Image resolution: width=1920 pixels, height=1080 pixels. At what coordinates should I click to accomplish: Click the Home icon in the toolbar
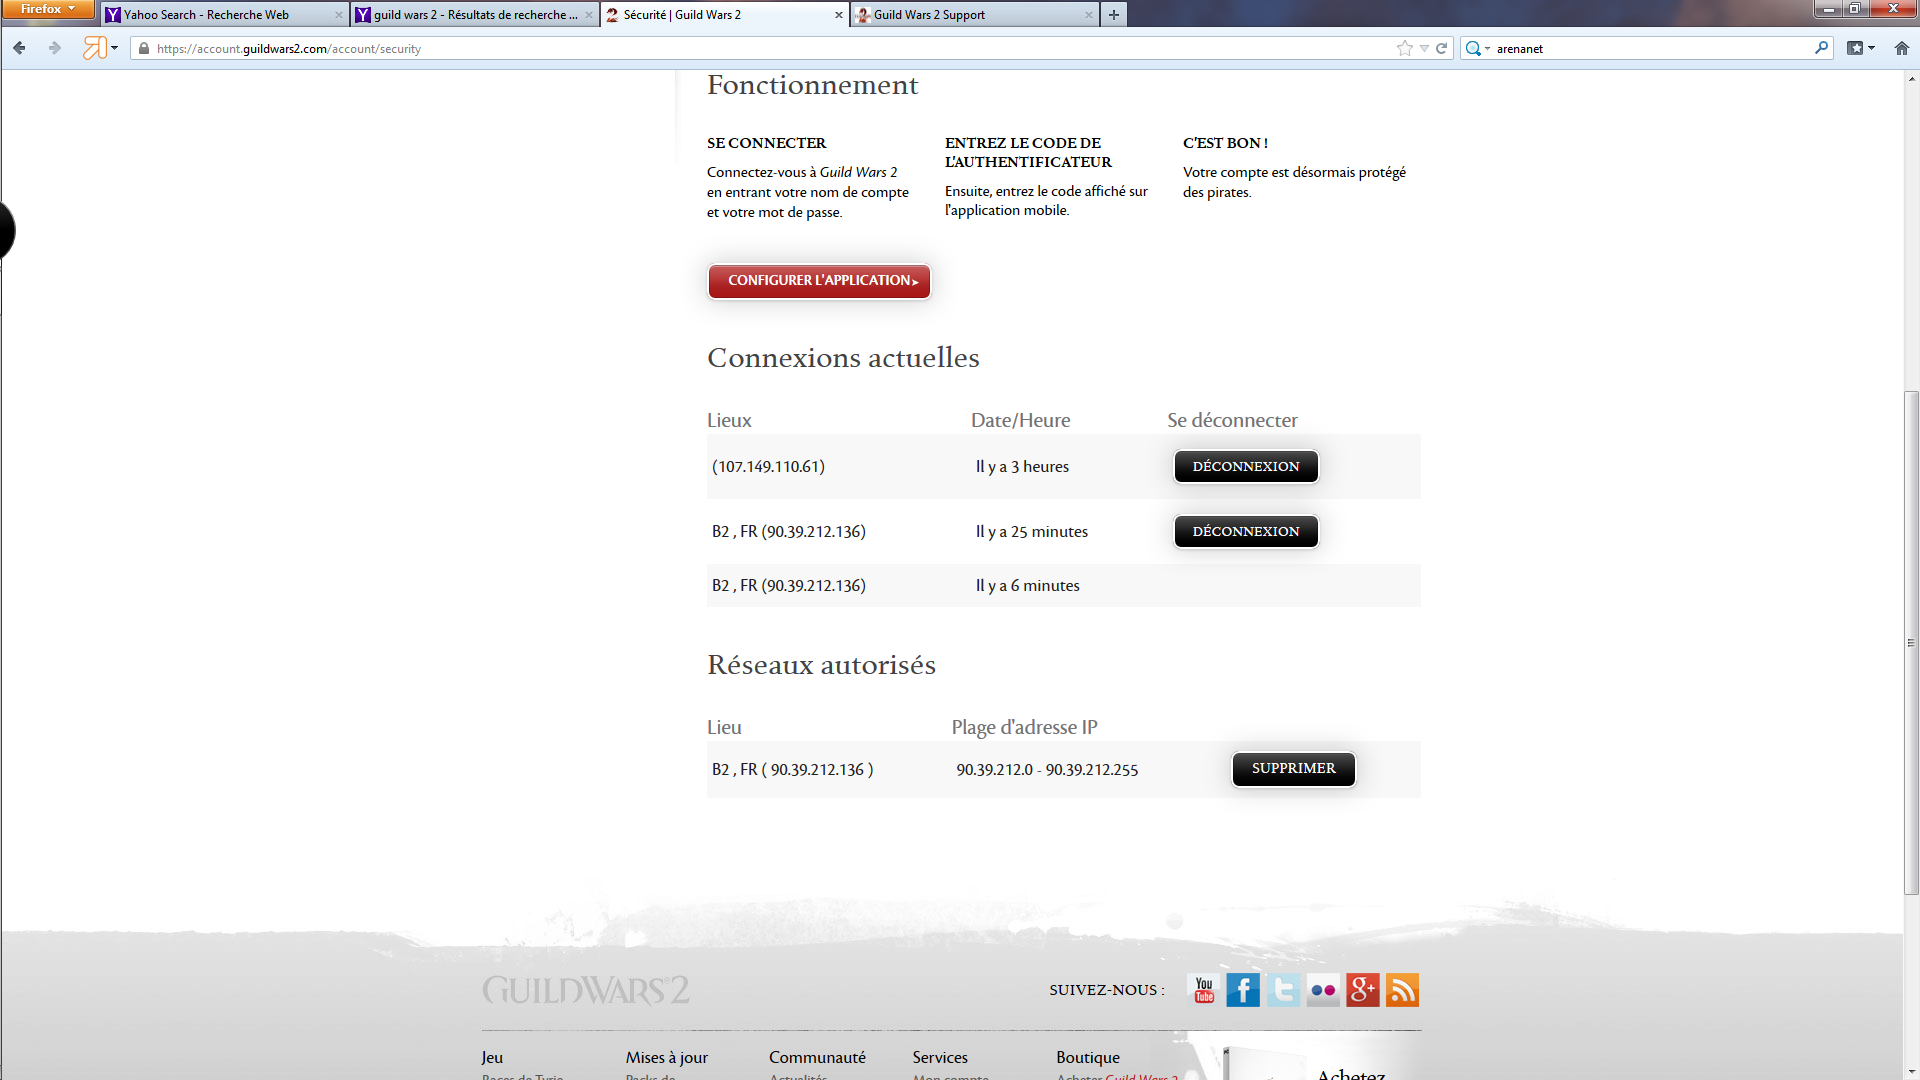pyautogui.click(x=1901, y=48)
